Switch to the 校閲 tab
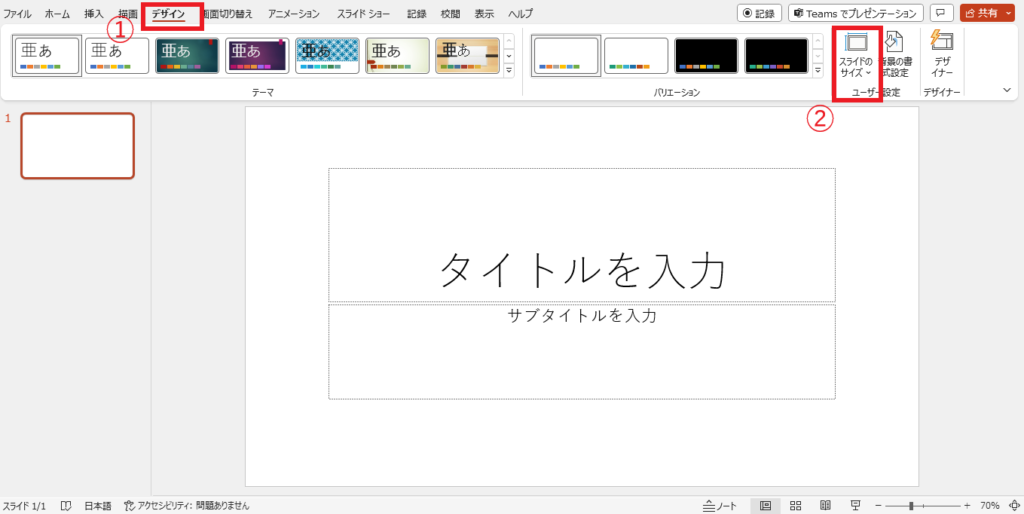 [x=451, y=14]
